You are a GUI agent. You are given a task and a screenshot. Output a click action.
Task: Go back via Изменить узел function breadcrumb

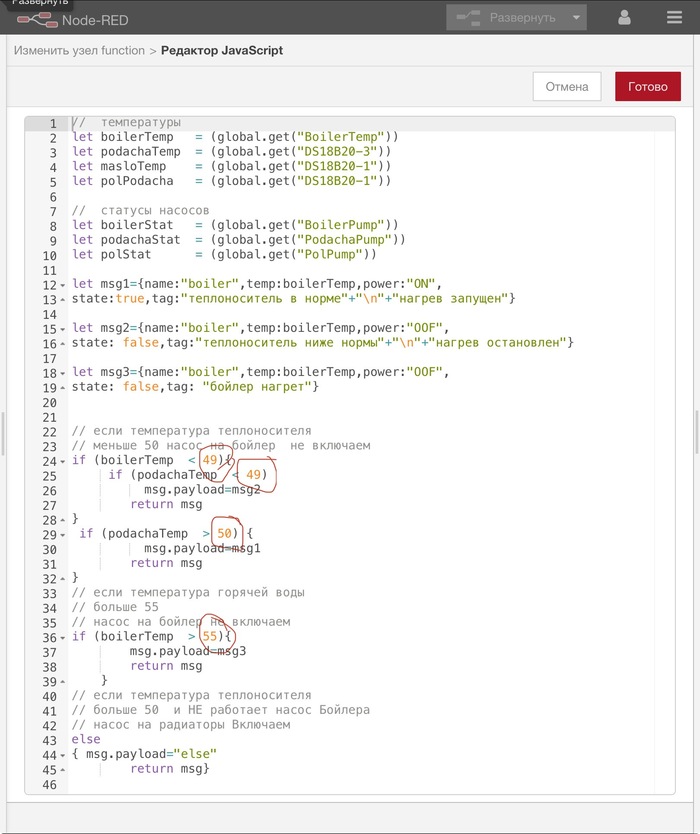(x=79, y=51)
